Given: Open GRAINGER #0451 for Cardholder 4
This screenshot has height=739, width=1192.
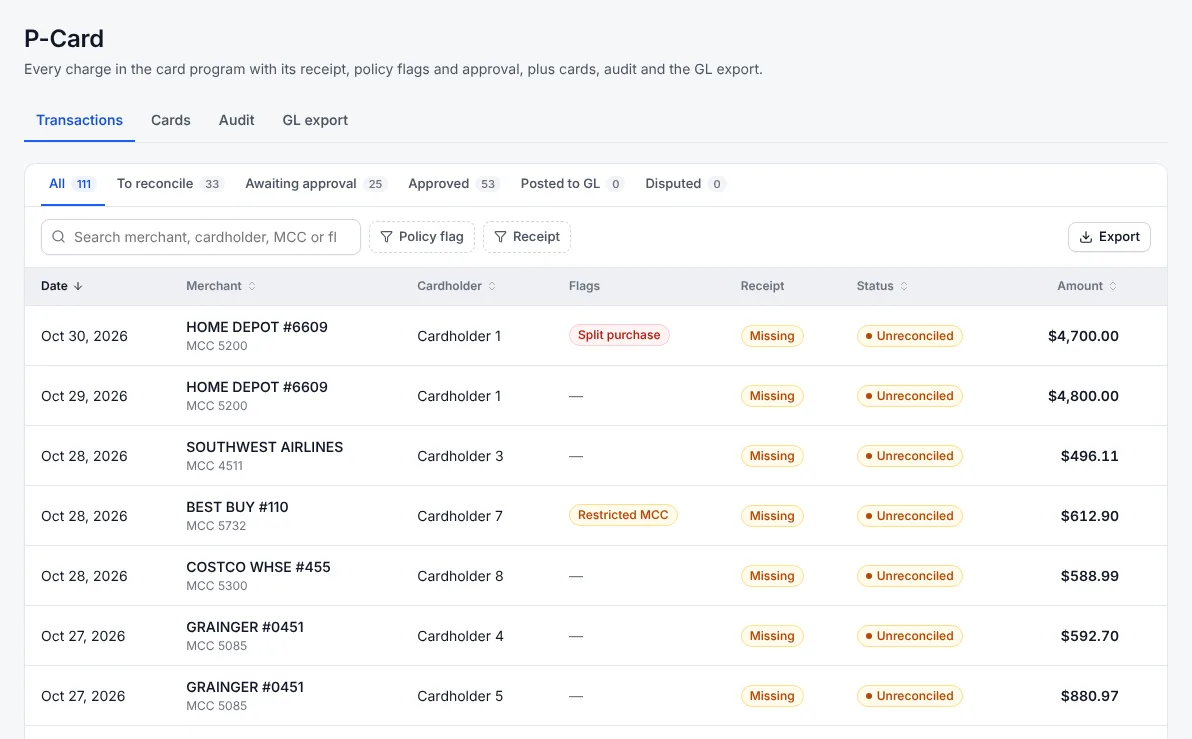Looking at the screenshot, I should coord(245,627).
